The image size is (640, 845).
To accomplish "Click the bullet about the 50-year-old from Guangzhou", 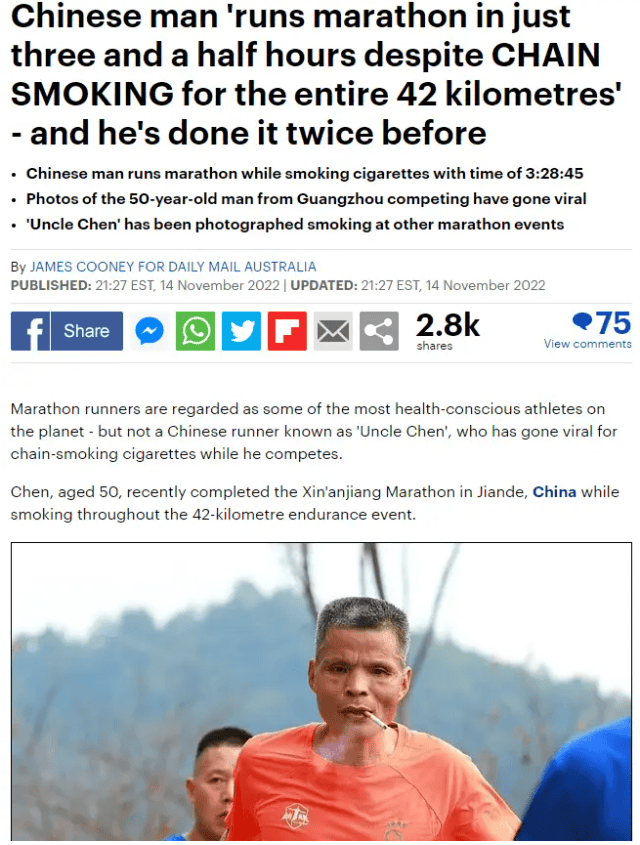I will [x=306, y=199].
